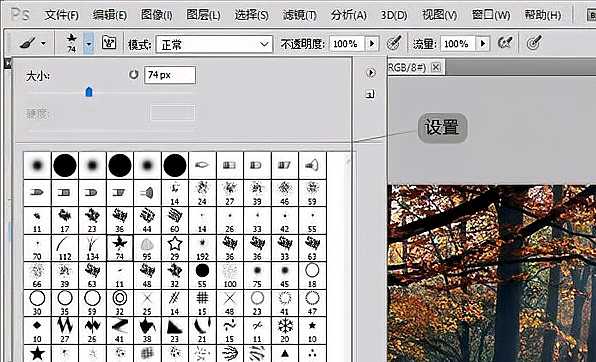Select the first soft round brush

click(x=37, y=165)
